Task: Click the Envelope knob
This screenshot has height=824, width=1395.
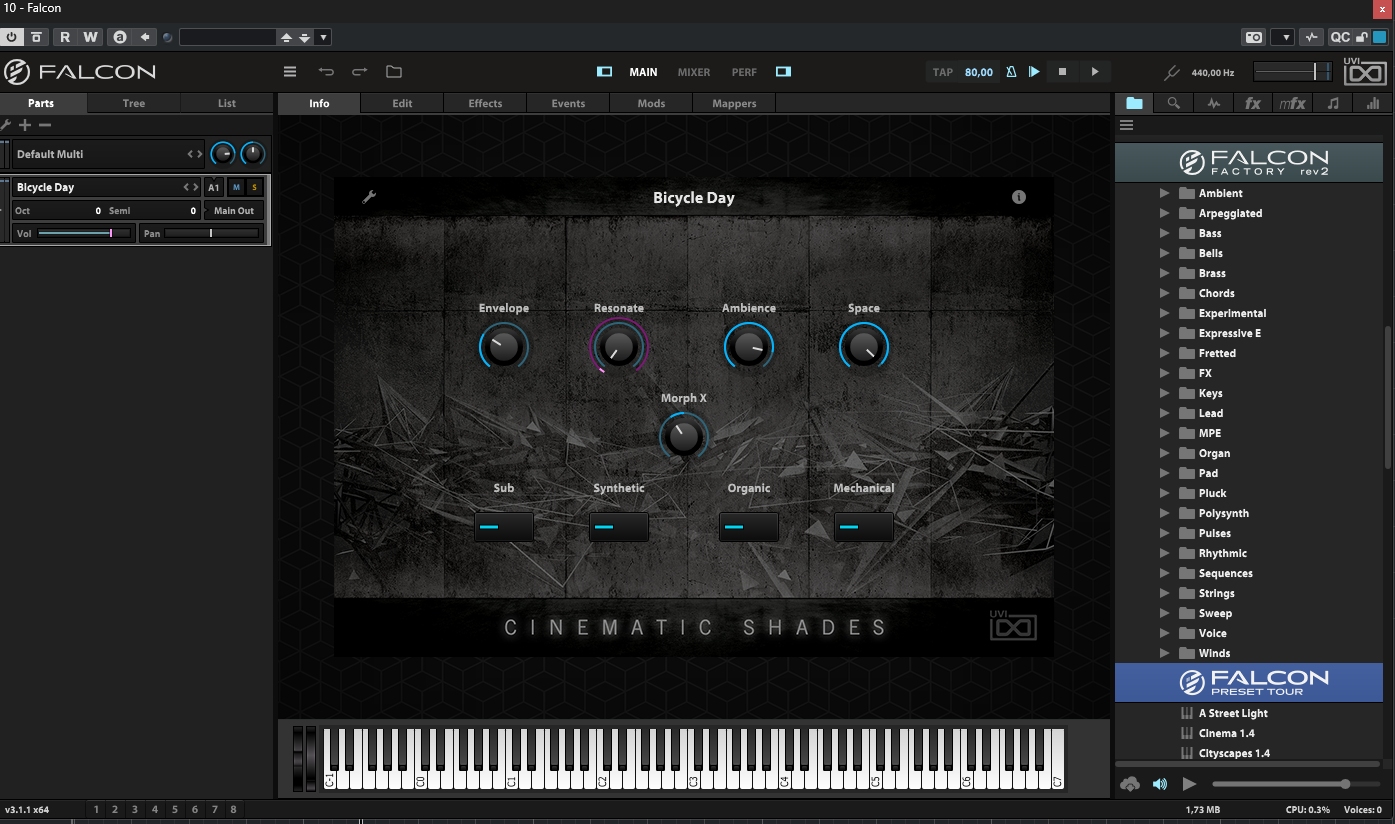Action: point(504,347)
